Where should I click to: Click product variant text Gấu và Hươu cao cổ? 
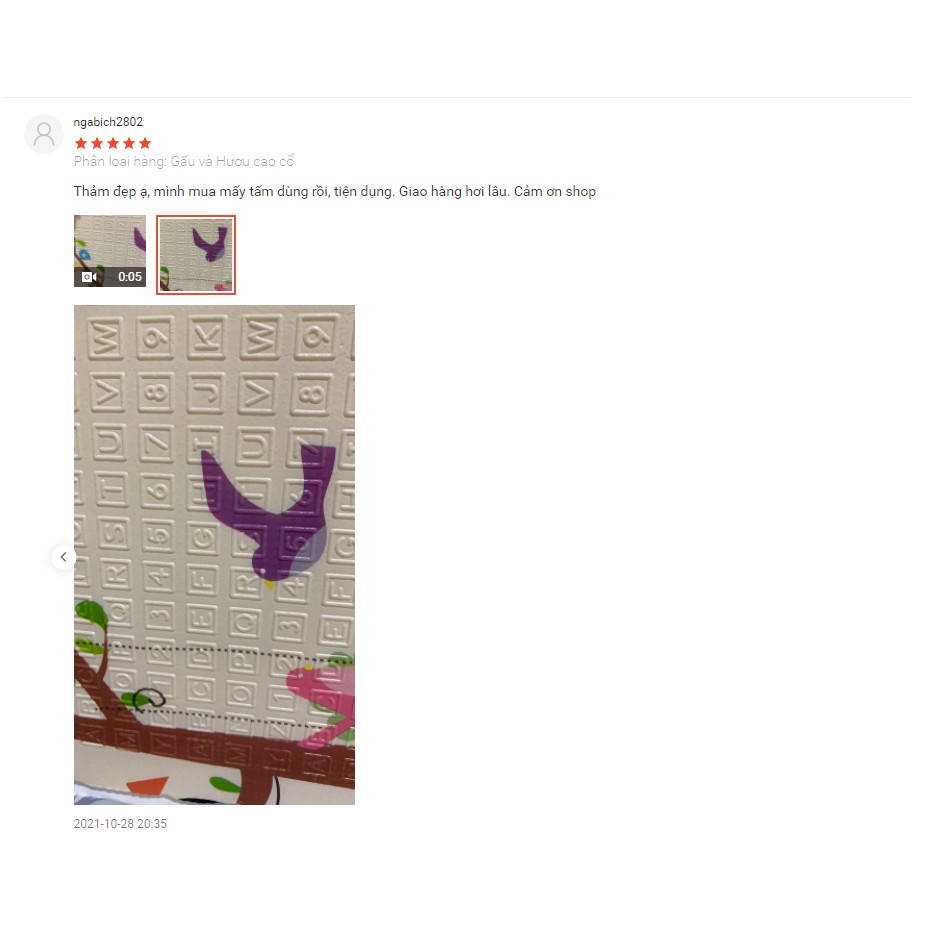tap(233, 161)
